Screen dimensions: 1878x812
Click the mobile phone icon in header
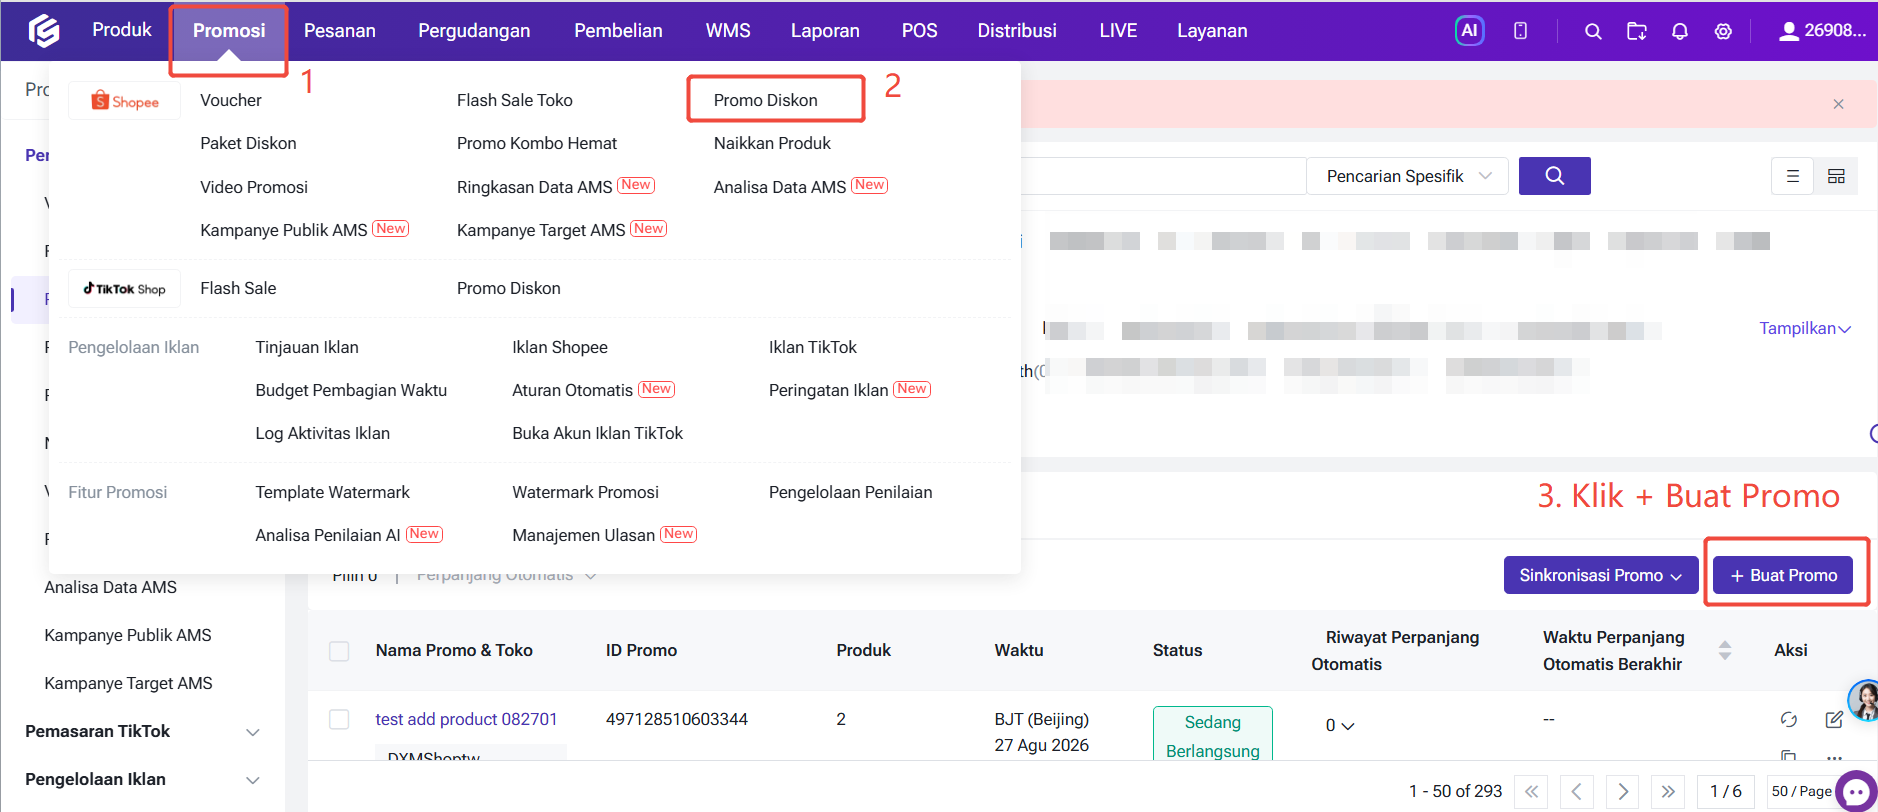(x=1520, y=31)
